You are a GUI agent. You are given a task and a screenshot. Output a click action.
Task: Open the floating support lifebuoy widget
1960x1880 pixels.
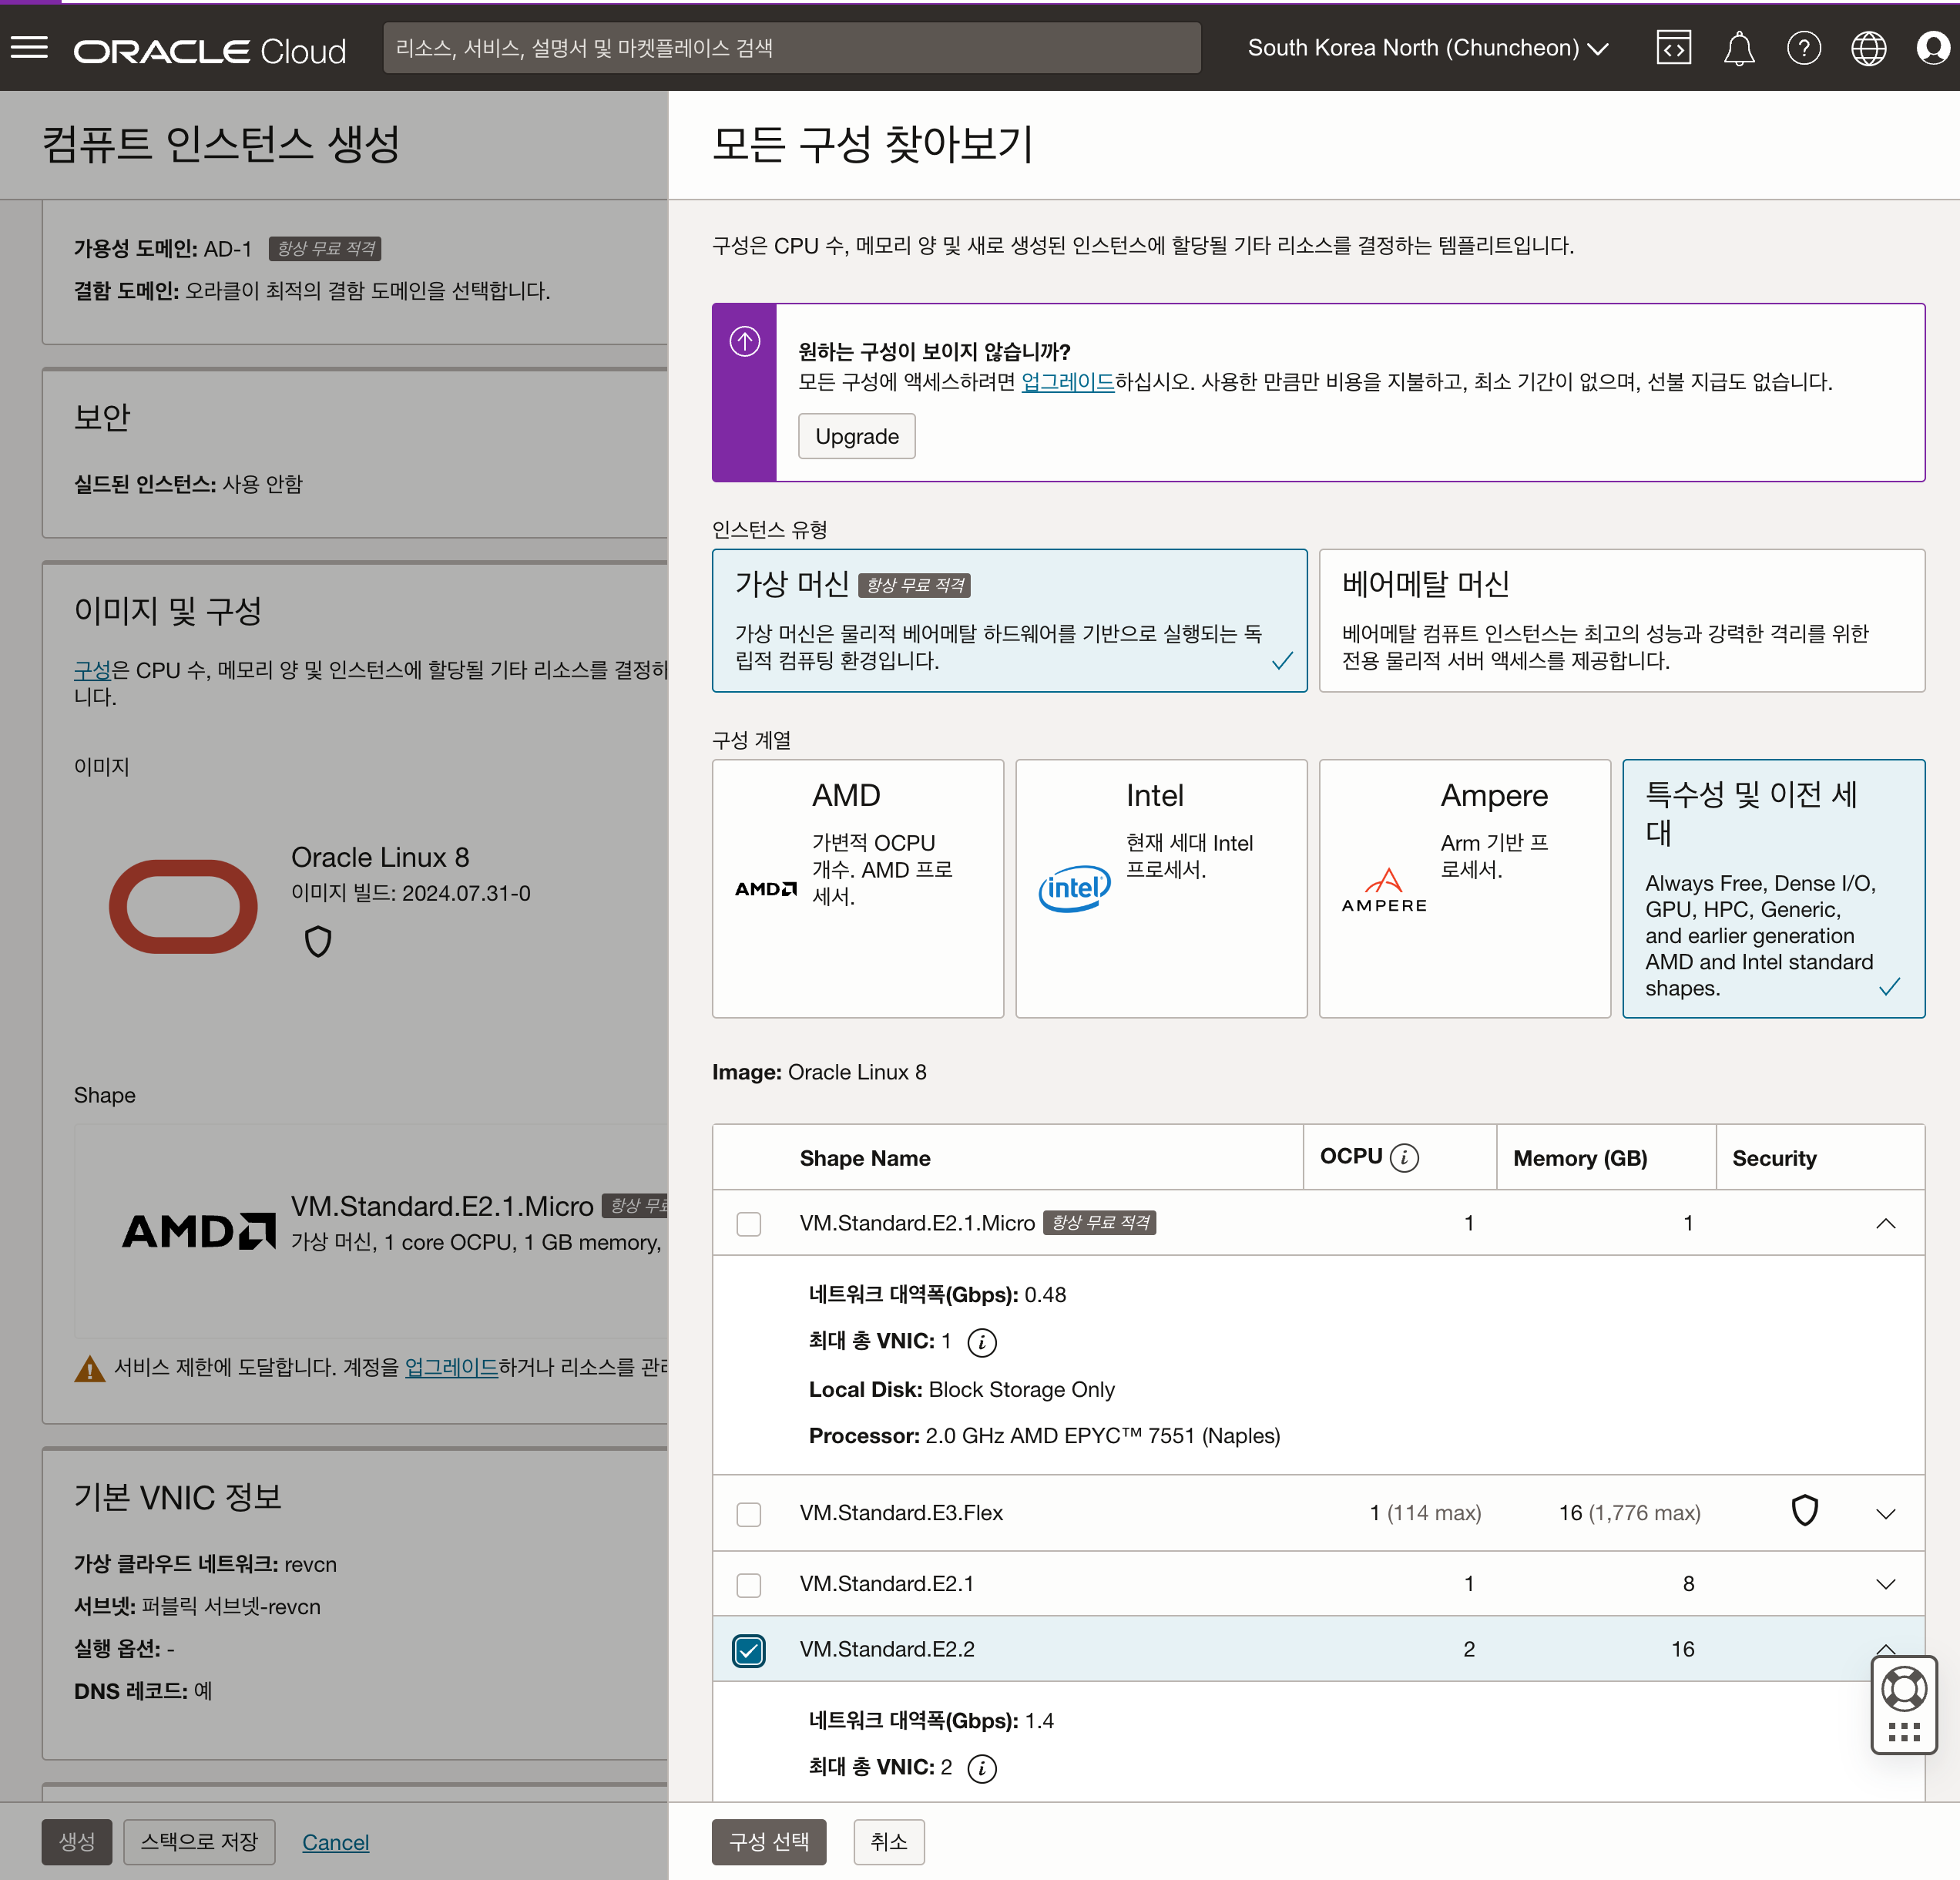pos(1903,1690)
